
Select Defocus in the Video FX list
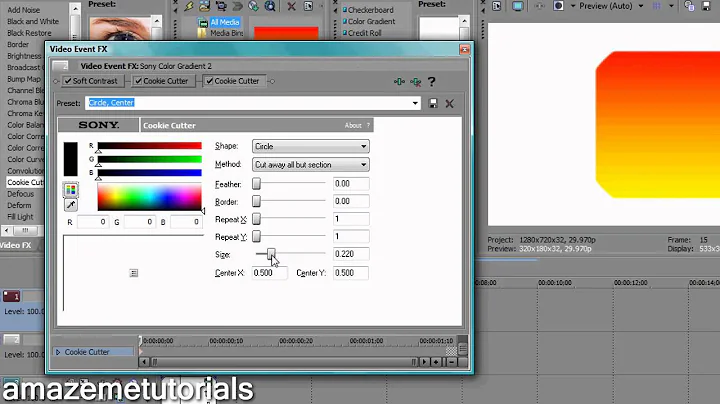coord(21,194)
